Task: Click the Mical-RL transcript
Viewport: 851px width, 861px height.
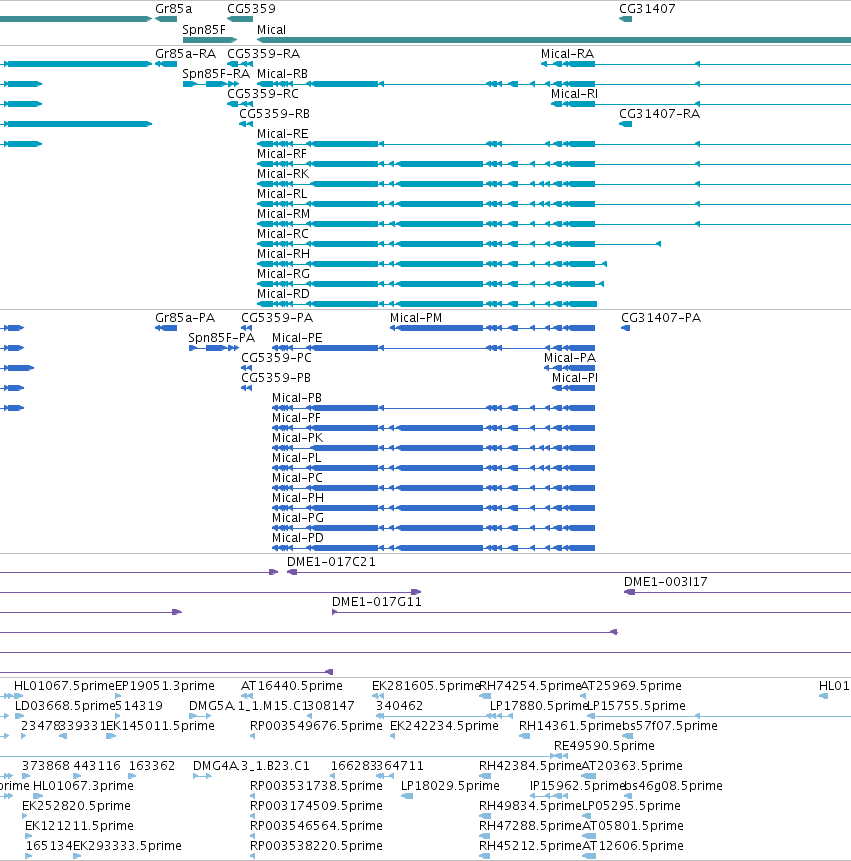Action: (554, 204)
